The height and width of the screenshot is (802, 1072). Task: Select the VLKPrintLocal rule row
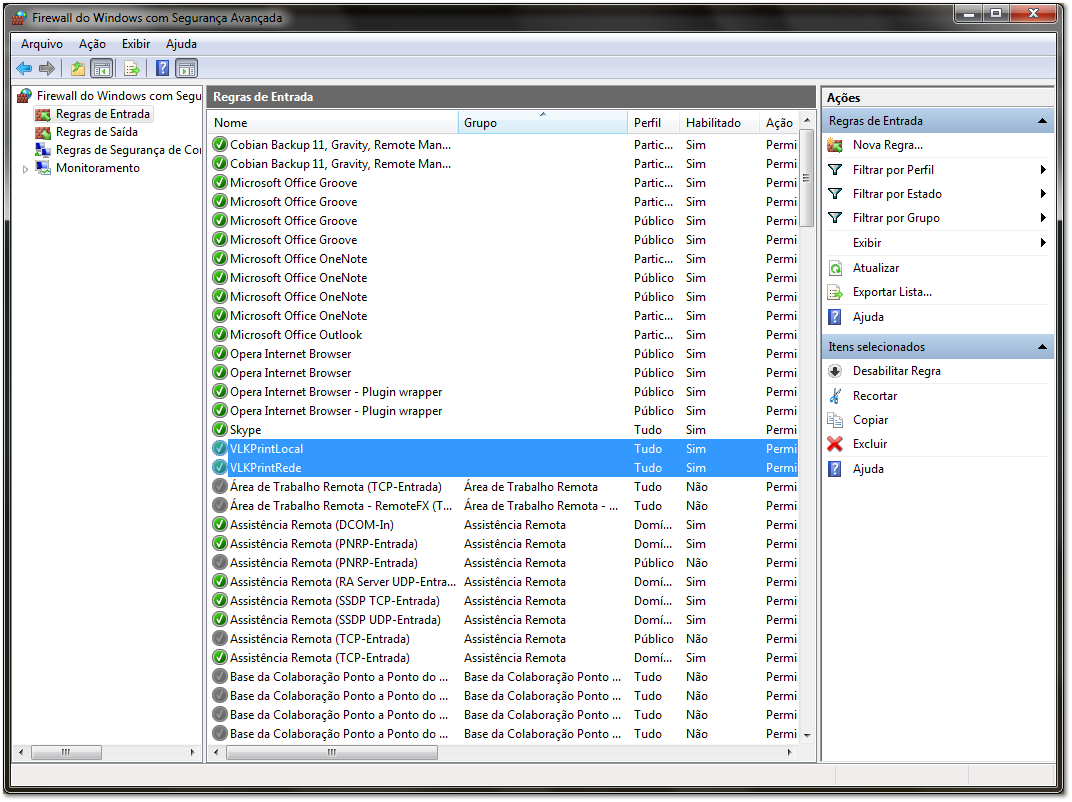(504, 449)
